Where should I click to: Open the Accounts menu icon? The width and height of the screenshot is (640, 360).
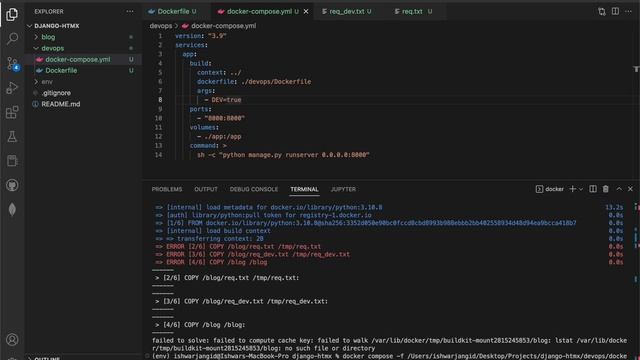pos(12,340)
